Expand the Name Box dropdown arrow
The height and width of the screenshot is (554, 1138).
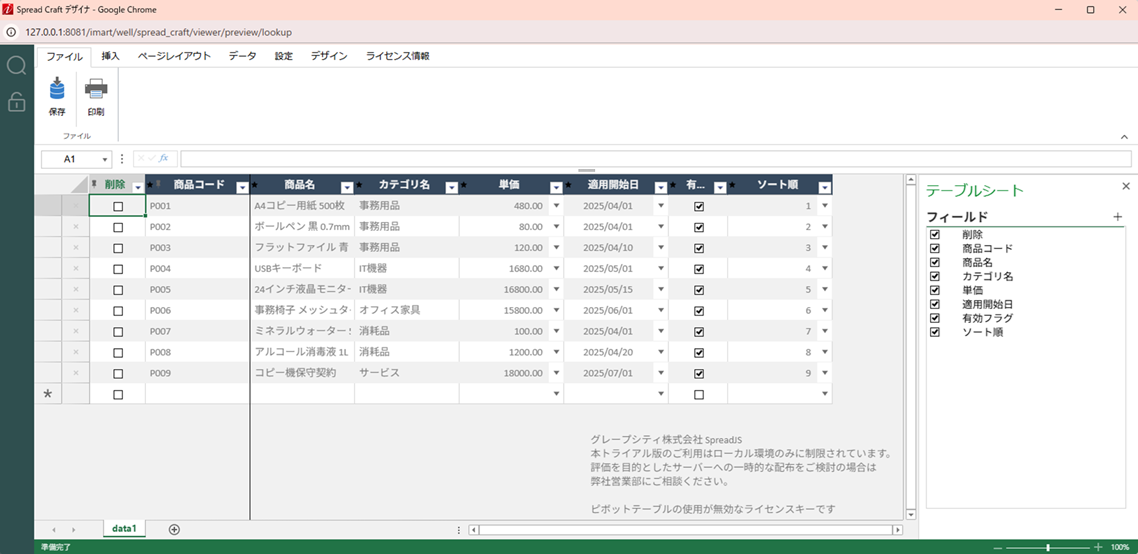[x=105, y=159]
